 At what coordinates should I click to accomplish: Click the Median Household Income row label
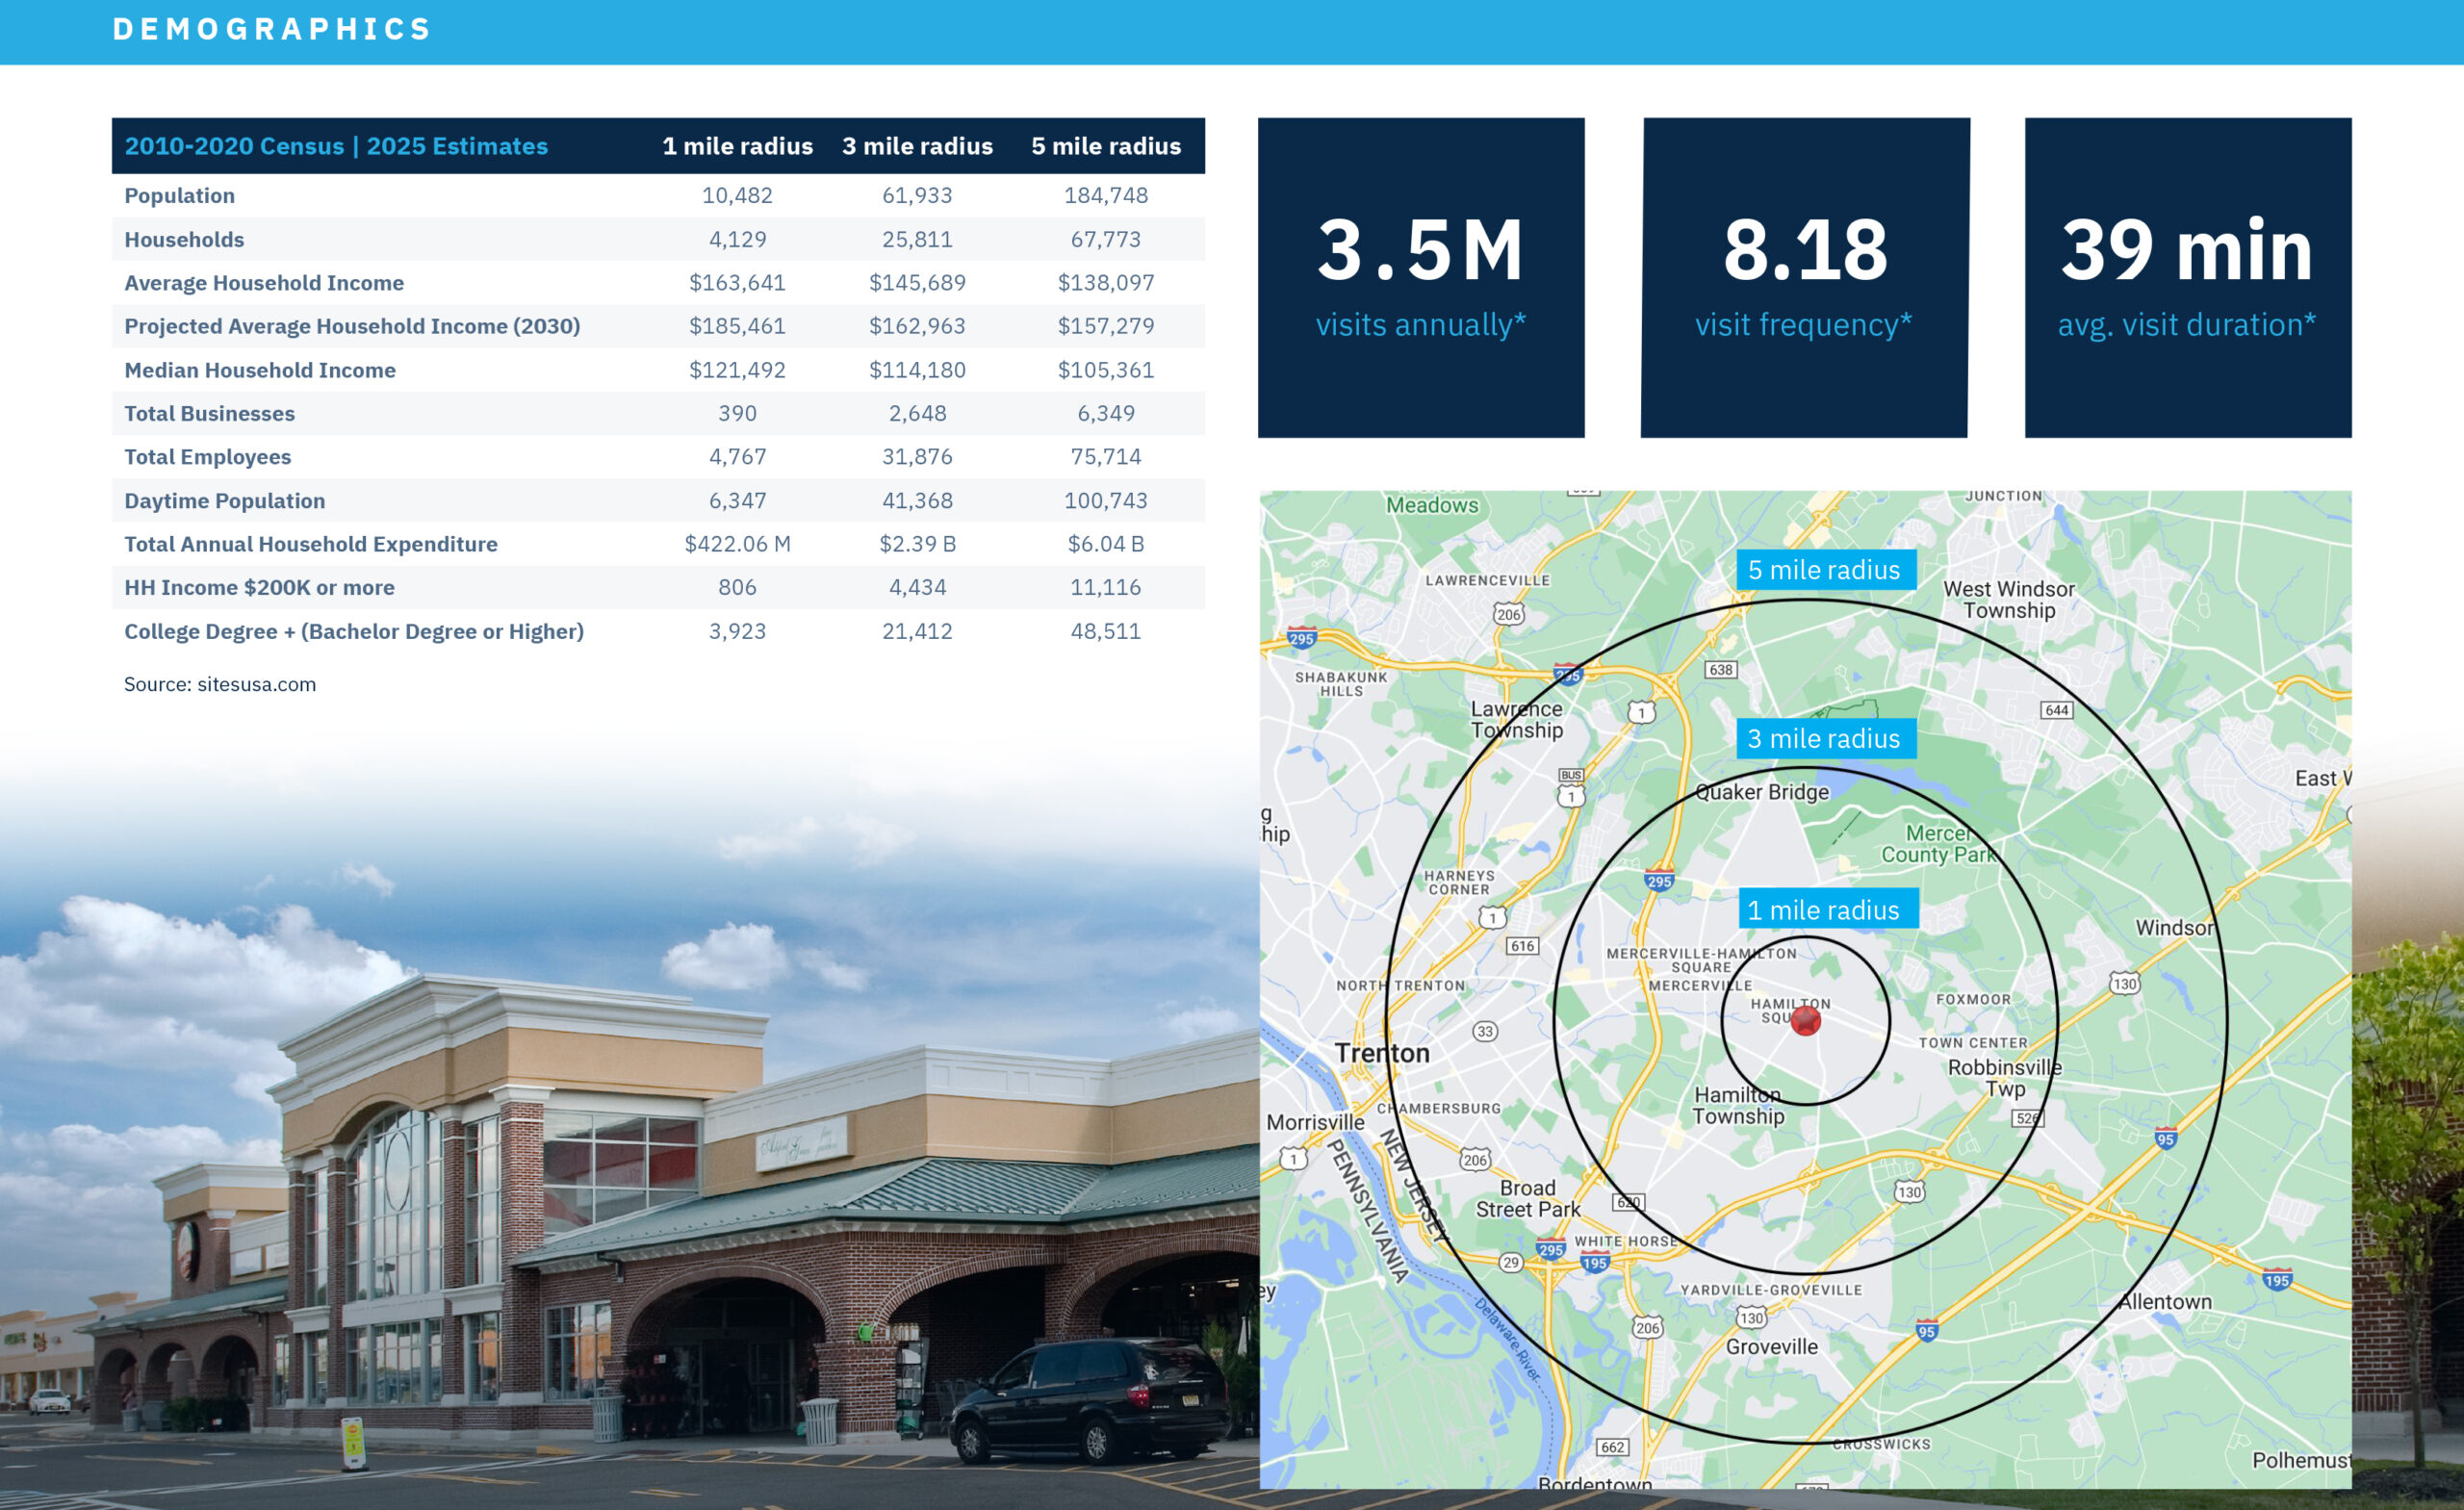(x=260, y=370)
